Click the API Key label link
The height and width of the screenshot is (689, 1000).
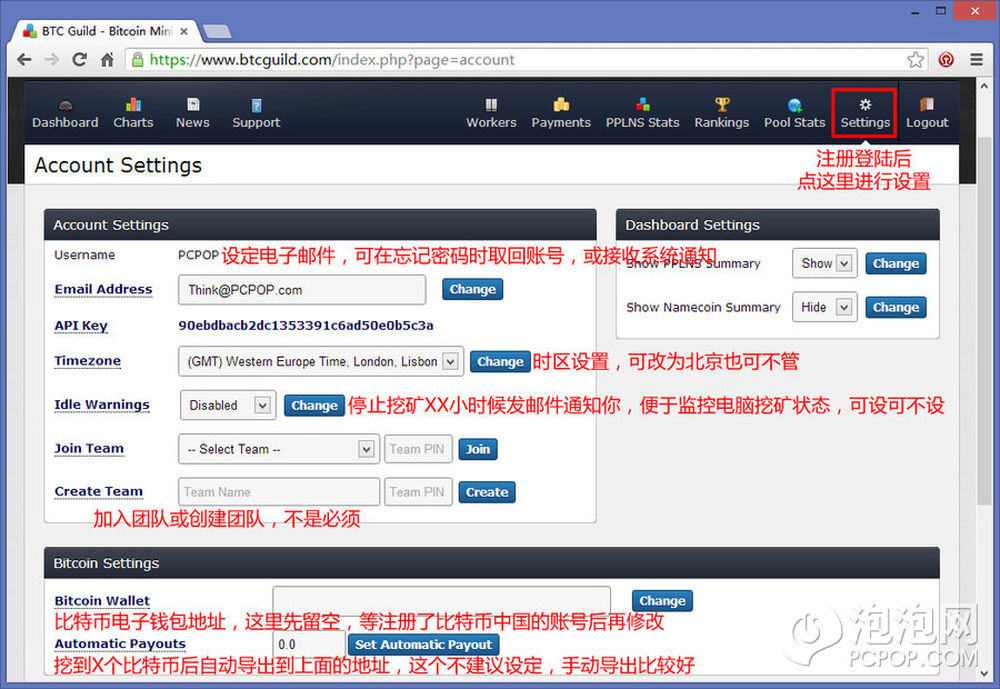[81, 325]
